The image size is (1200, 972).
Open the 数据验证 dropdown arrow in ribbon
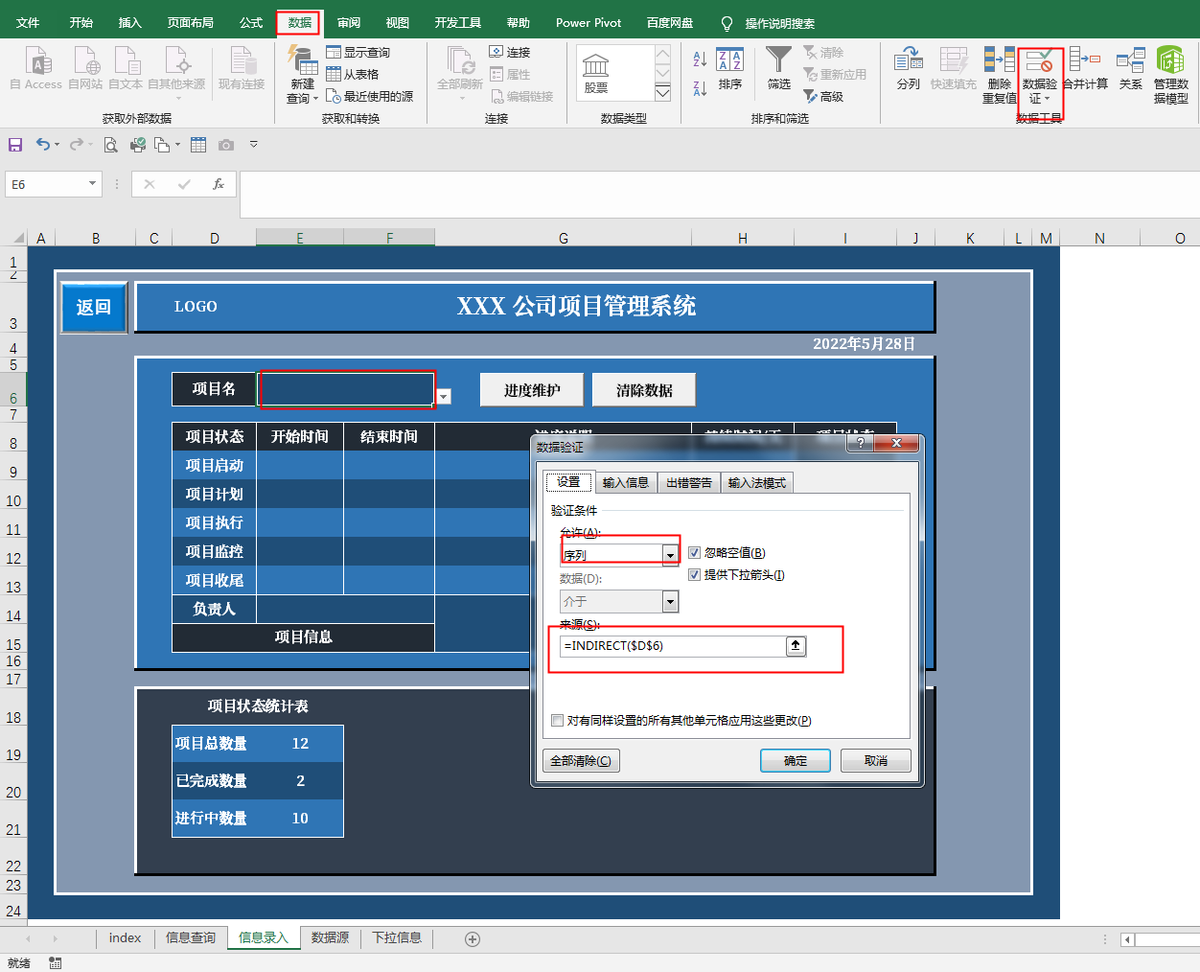pos(1047,99)
